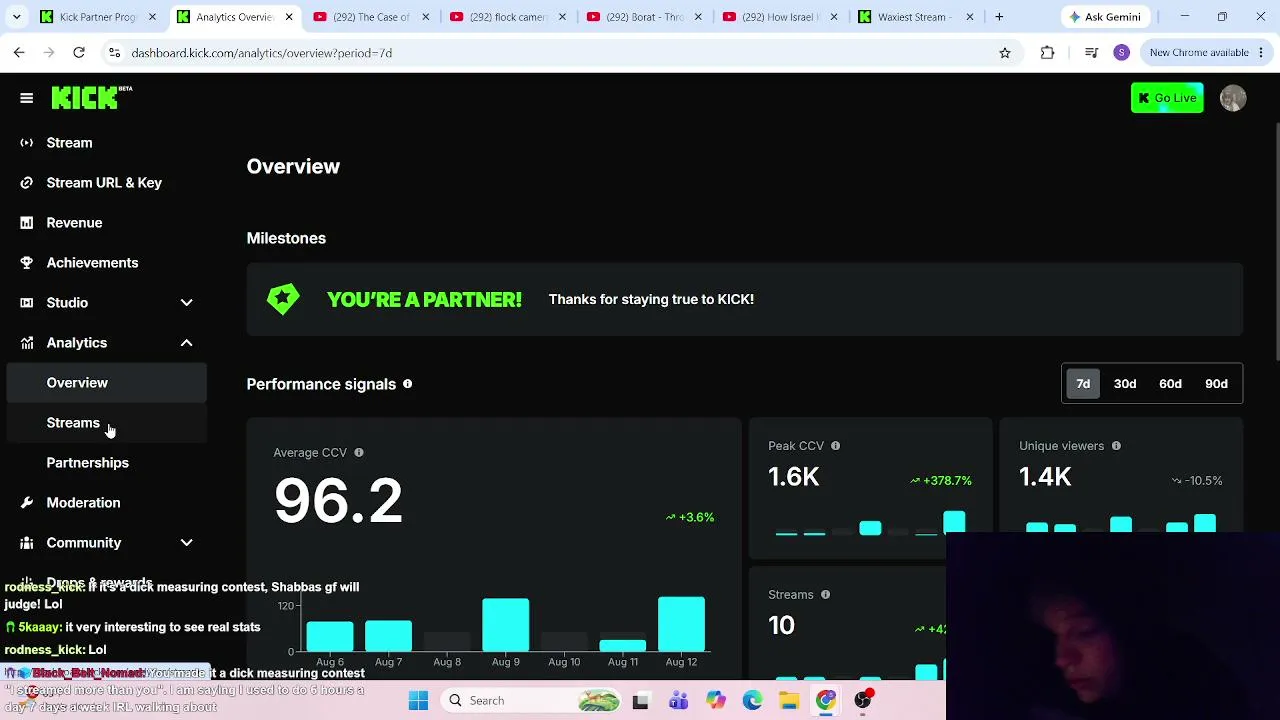Click the info icon beside Performance signals

(407, 384)
